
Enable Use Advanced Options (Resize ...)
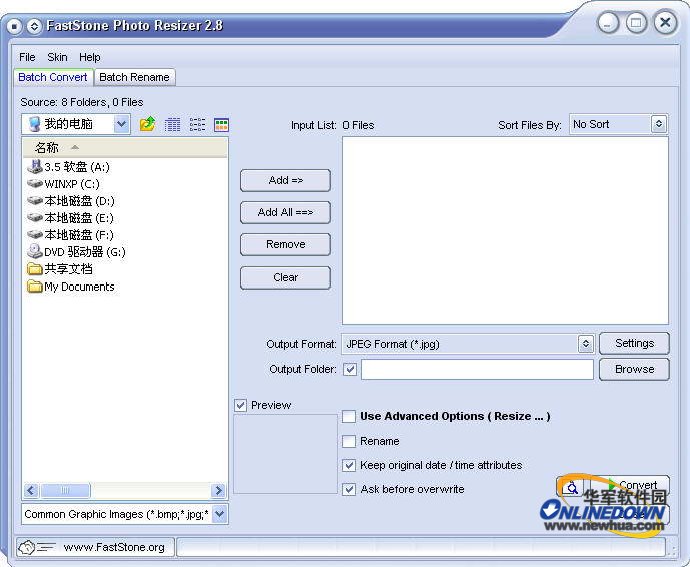[349, 416]
